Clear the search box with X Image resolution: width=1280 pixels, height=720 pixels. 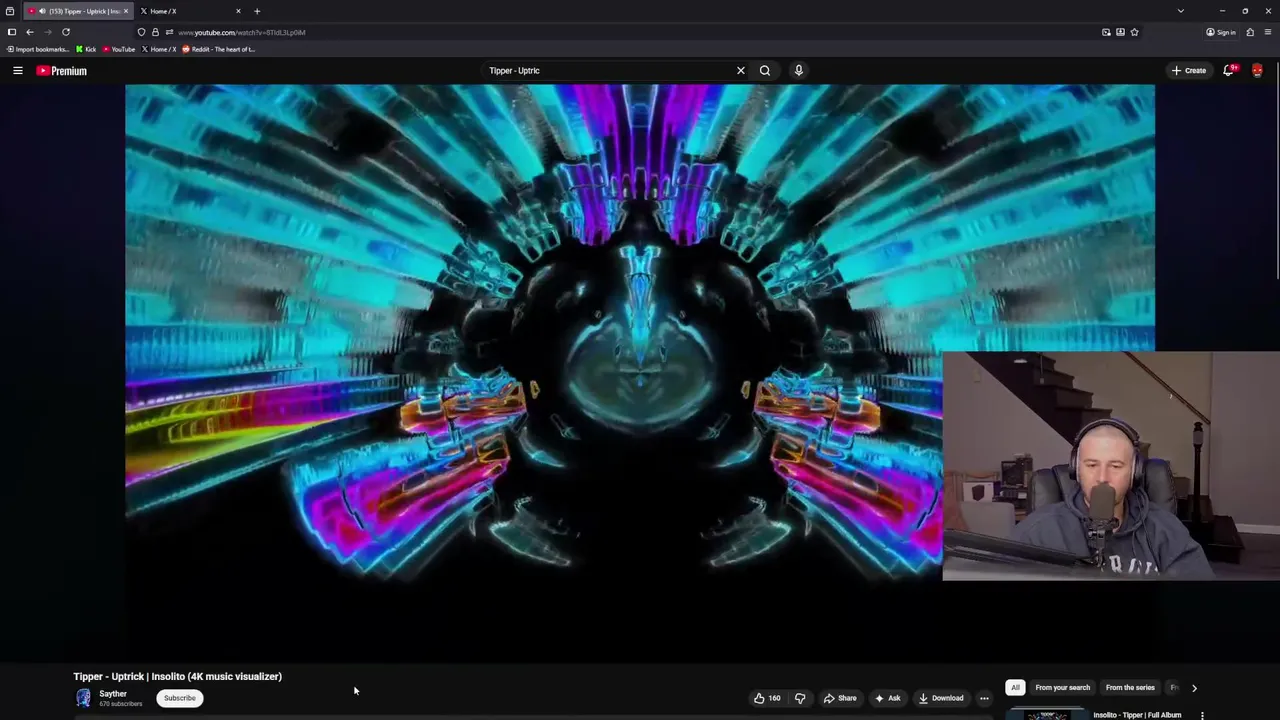(x=741, y=71)
